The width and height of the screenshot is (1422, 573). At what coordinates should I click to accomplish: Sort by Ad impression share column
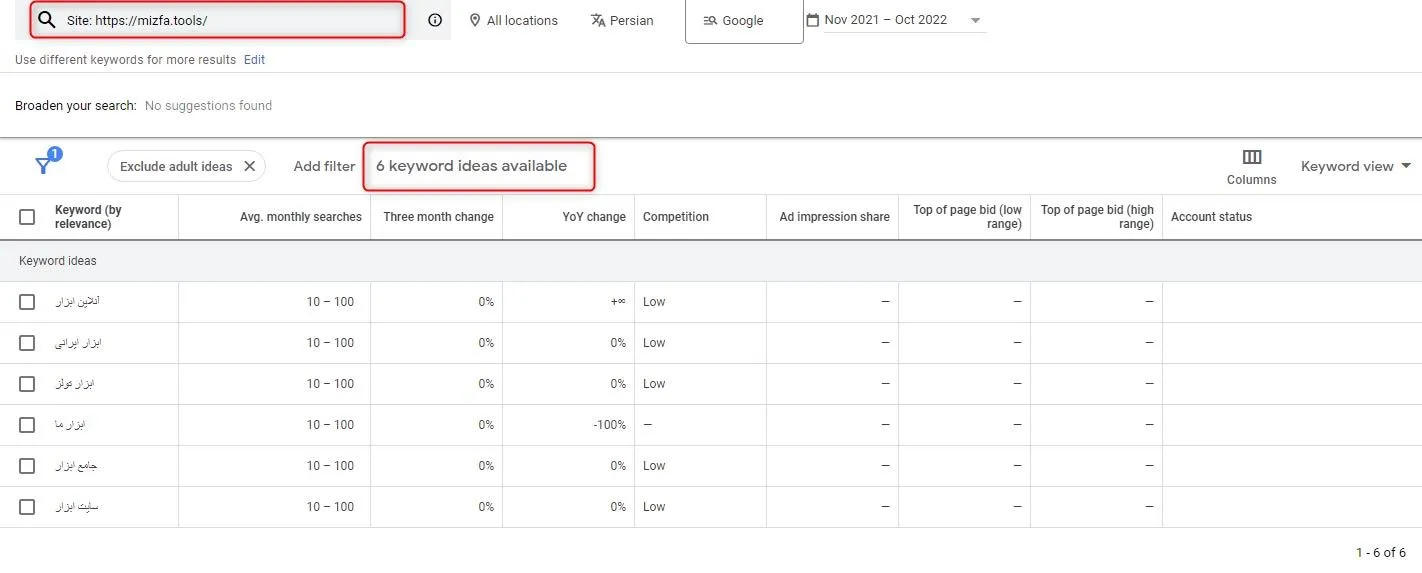click(x=834, y=217)
